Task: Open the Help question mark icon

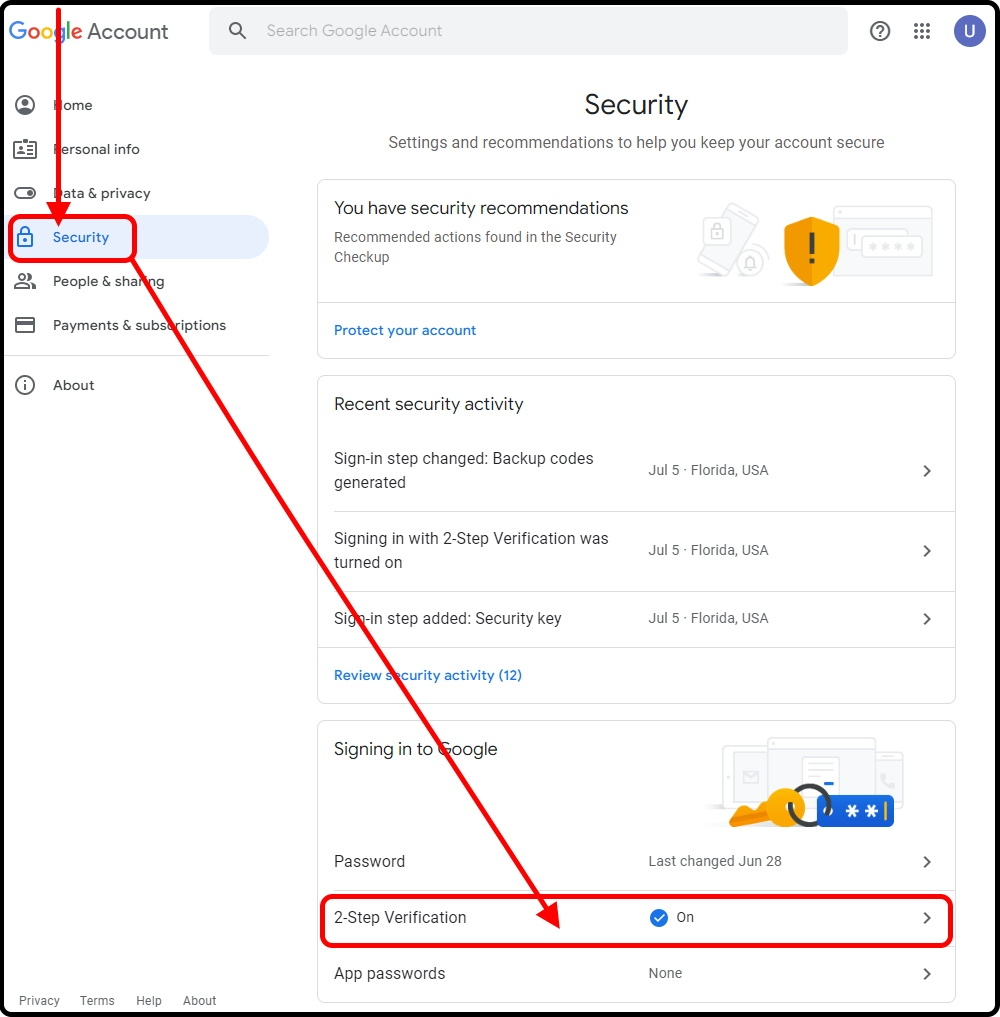Action: tap(880, 31)
